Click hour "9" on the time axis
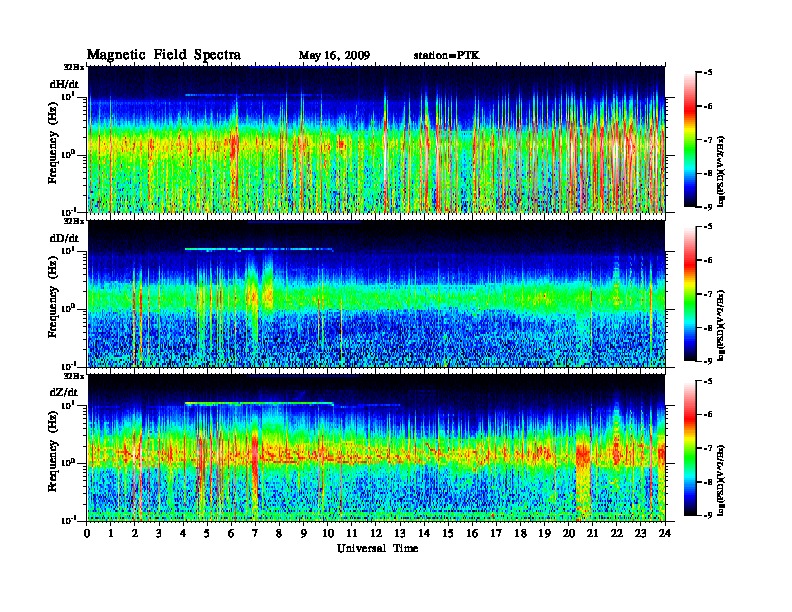 [304, 533]
